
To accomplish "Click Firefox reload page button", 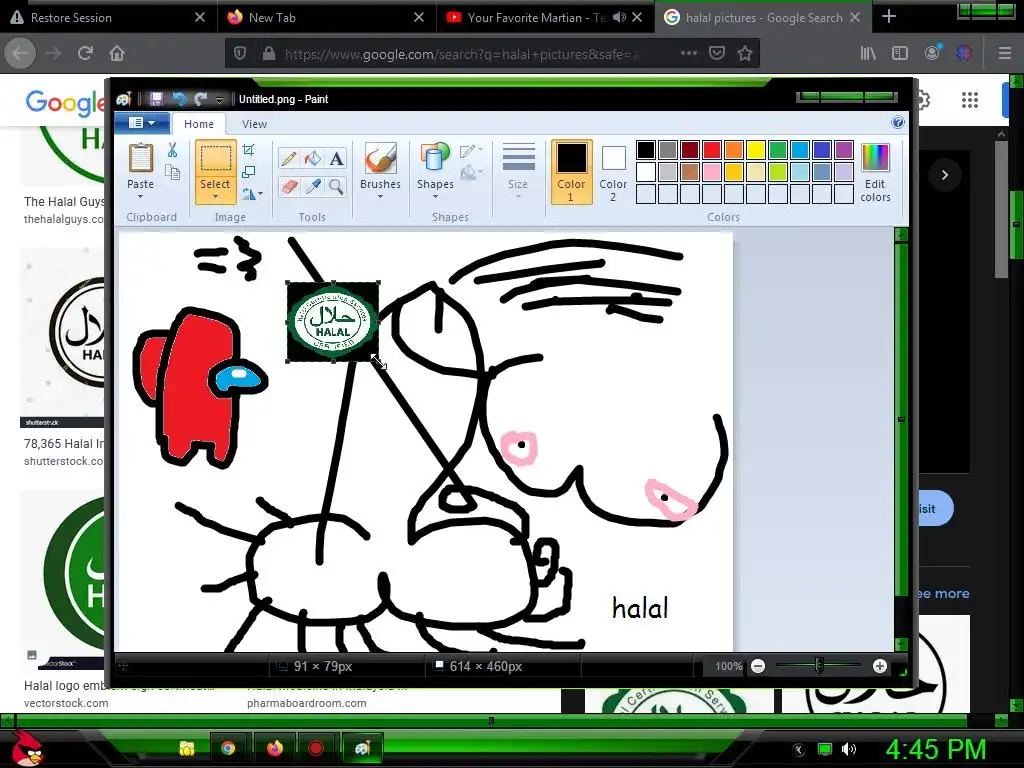I will click(85, 54).
